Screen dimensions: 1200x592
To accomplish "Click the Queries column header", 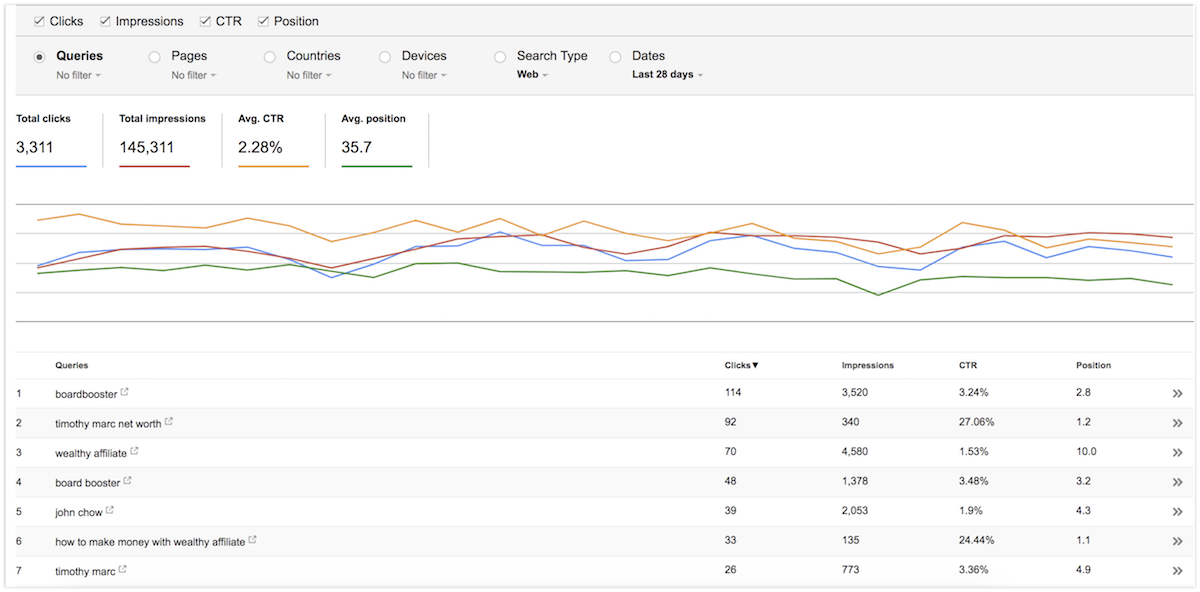I will (72, 365).
